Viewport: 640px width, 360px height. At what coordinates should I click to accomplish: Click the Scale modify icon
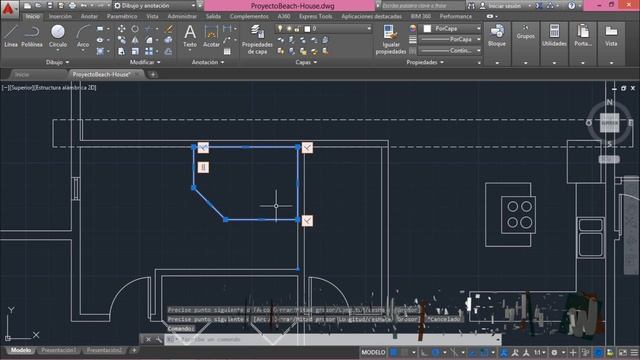[135, 51]
